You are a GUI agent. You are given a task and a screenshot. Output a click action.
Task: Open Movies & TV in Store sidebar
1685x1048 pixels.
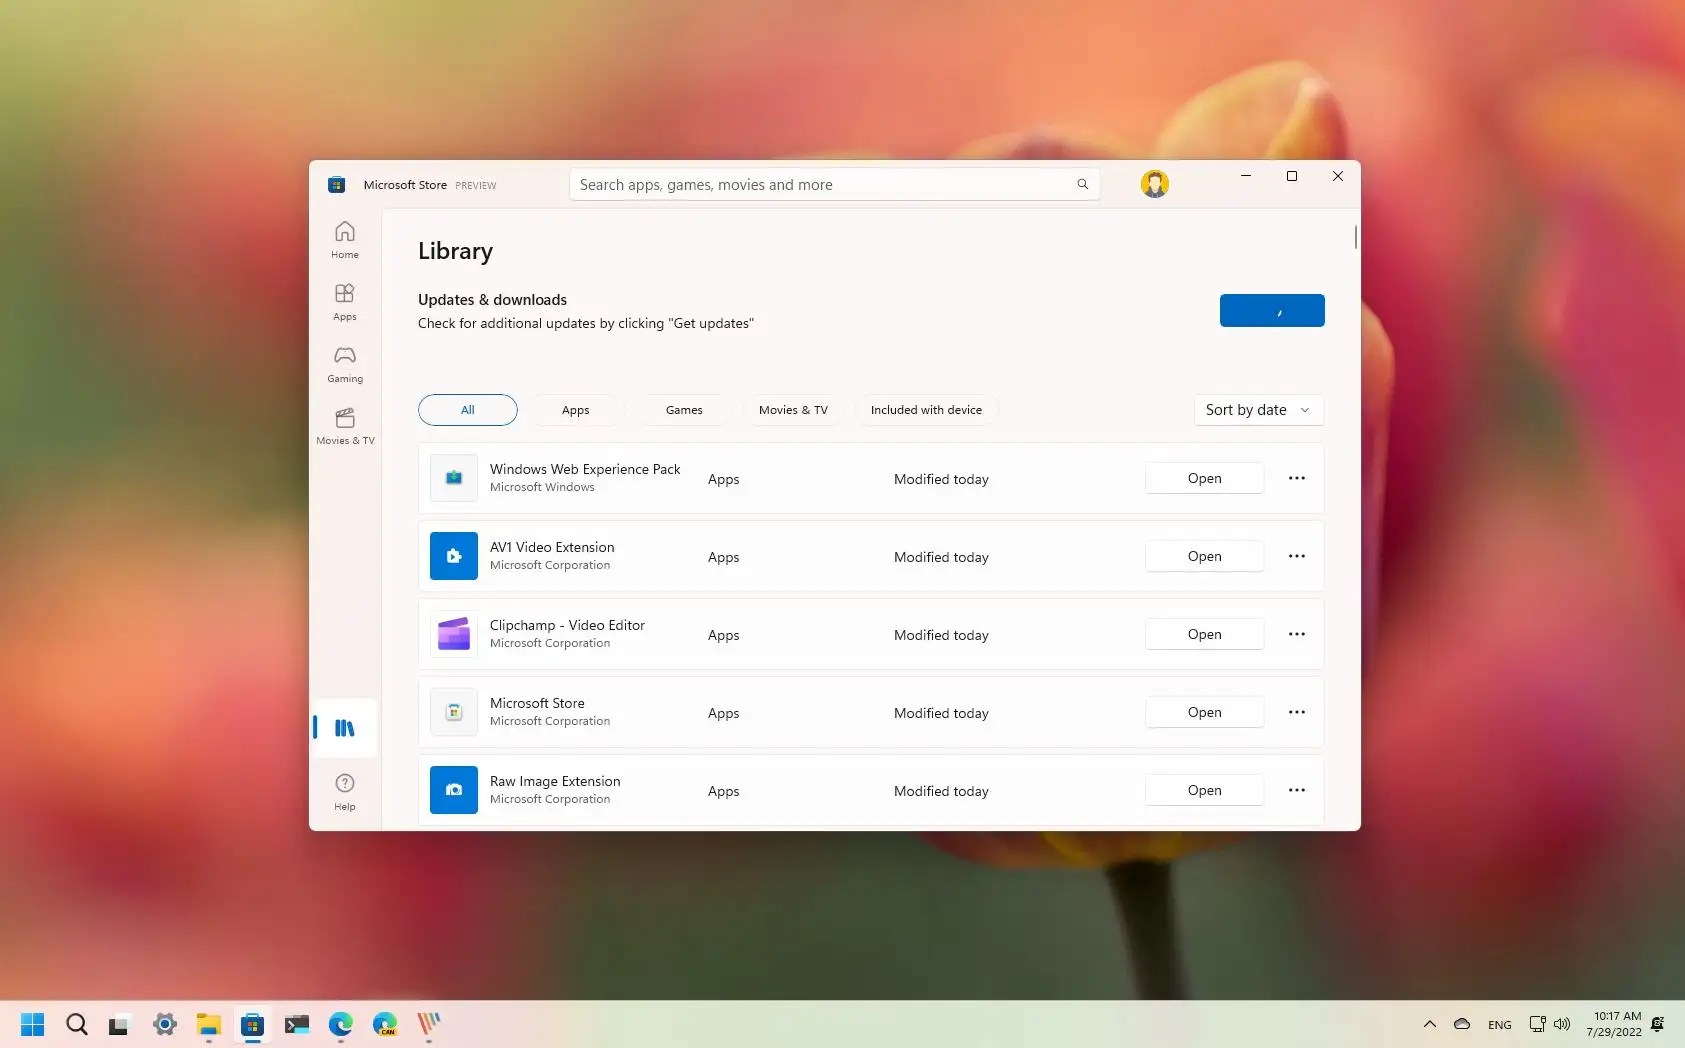point(345,426)
